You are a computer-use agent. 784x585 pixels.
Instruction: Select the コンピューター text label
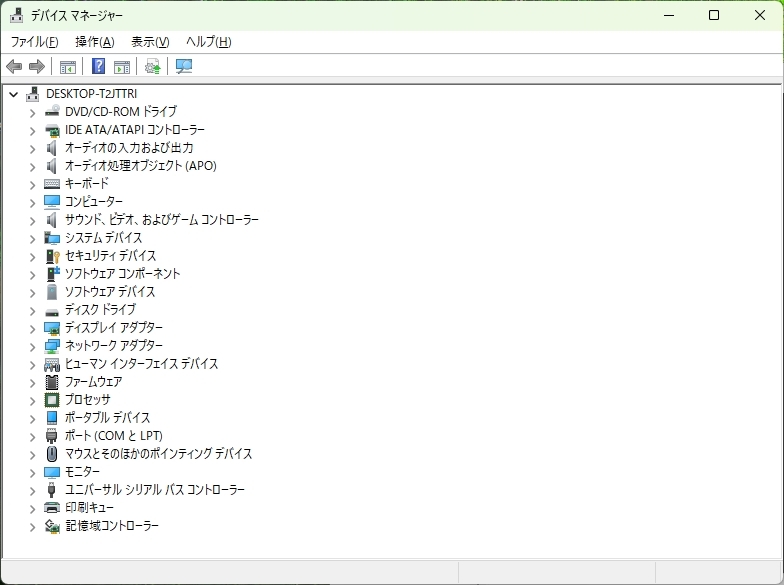[x=94, y=202]
